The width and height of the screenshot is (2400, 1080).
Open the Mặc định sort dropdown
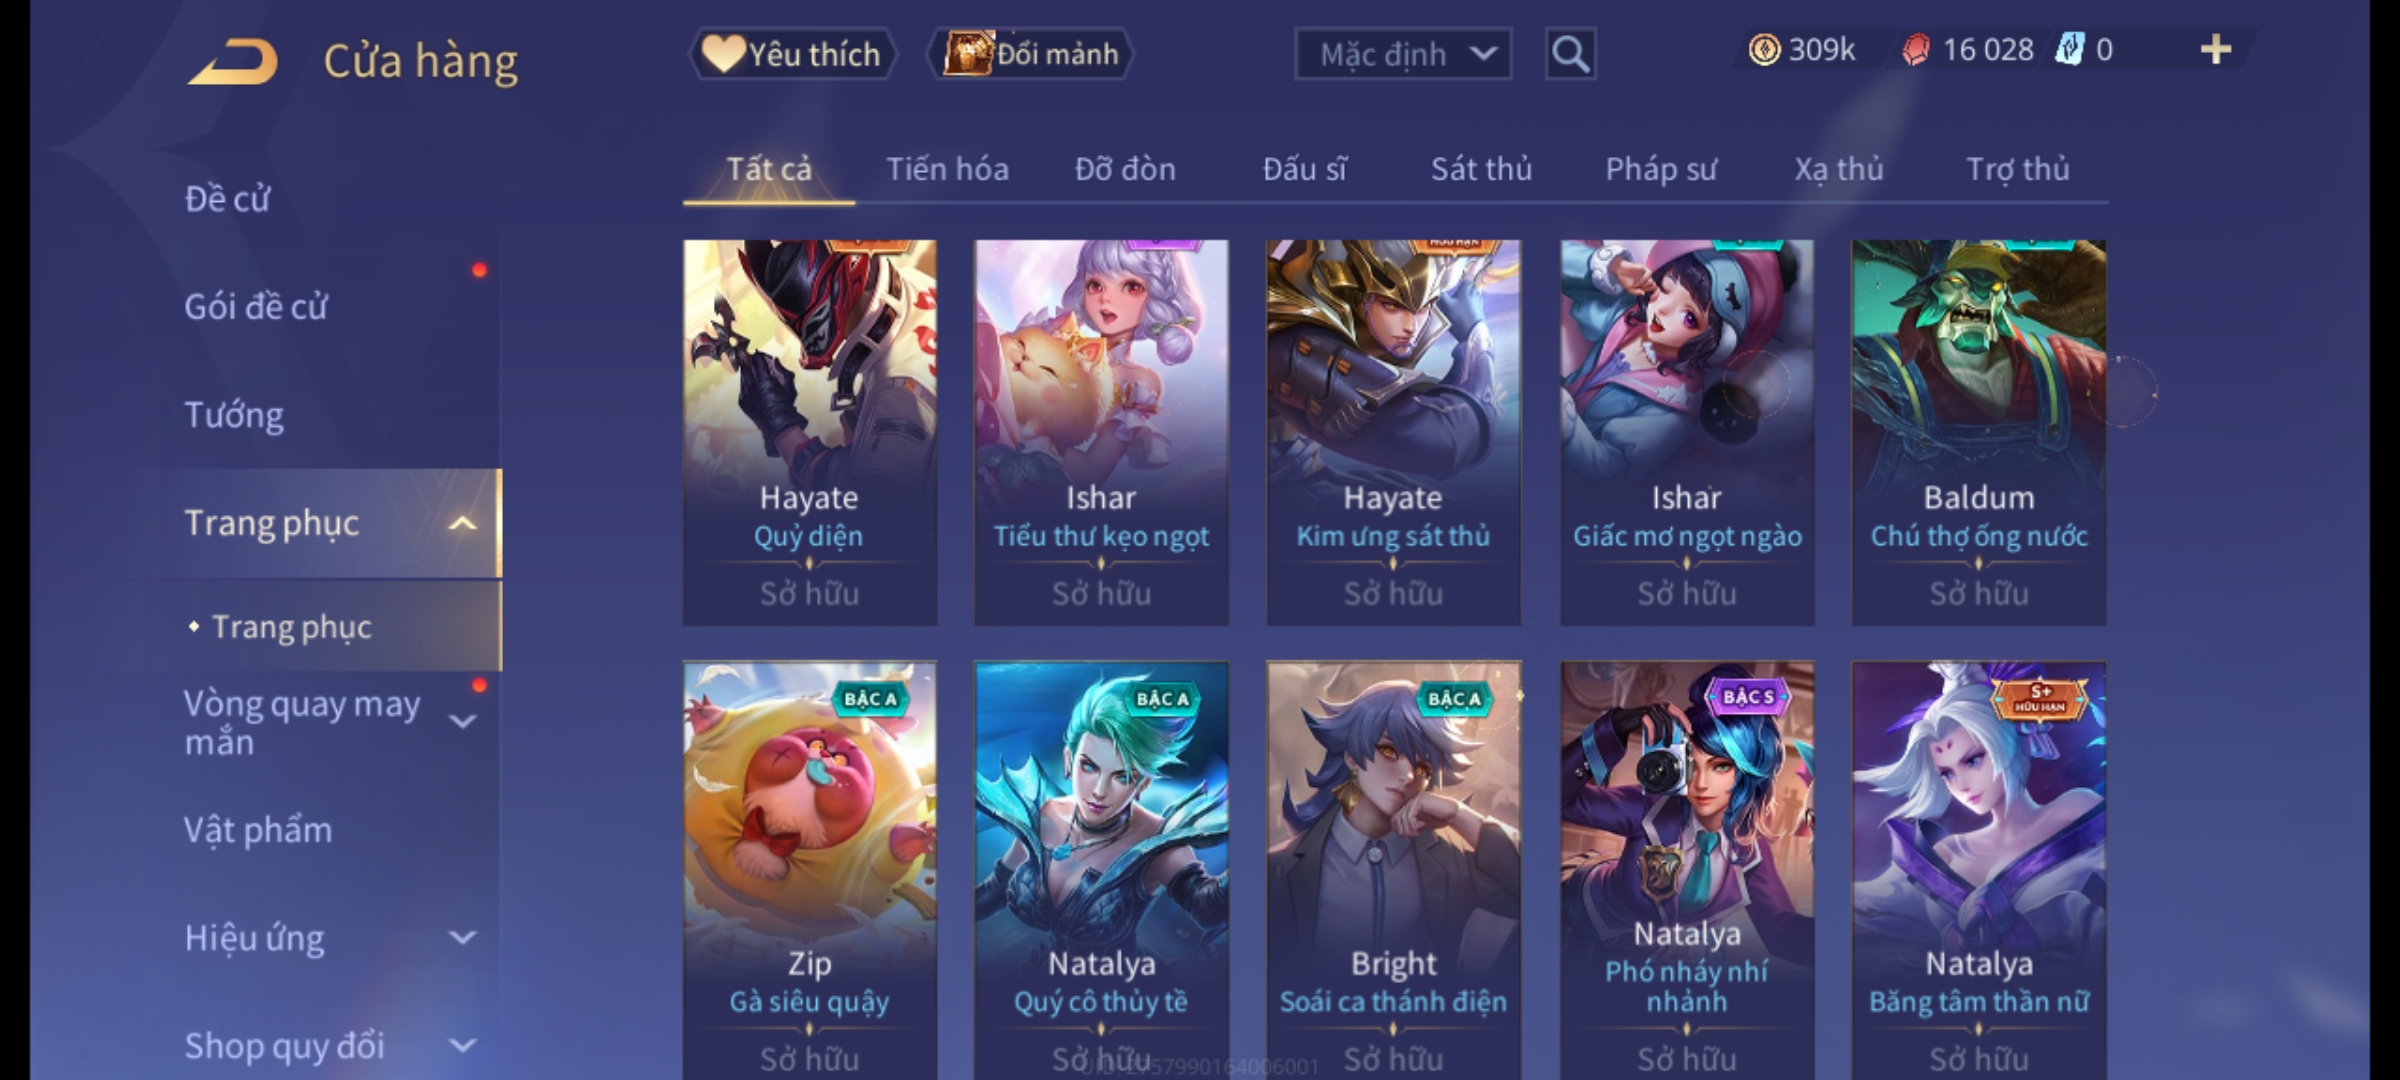[x=1402, y=54]
